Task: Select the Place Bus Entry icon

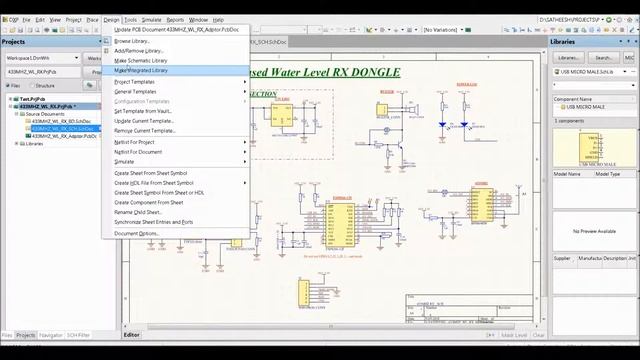Action: tap(530, 30)
